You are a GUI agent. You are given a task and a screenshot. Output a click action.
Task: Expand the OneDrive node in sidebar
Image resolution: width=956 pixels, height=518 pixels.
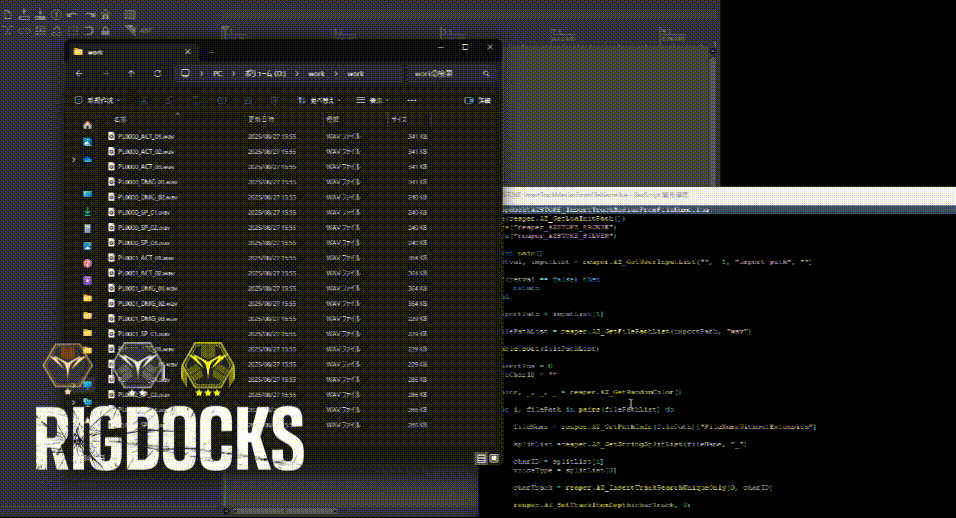pyautogui.click(x=74, y=159)
